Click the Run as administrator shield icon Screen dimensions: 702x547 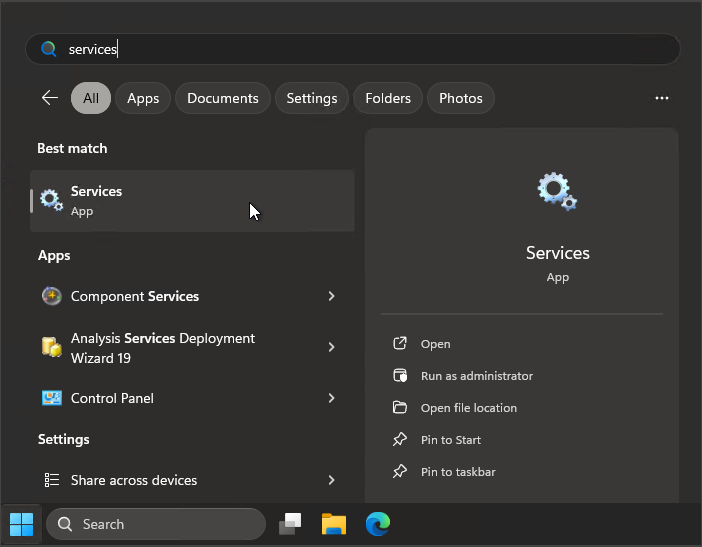[400, 376]
